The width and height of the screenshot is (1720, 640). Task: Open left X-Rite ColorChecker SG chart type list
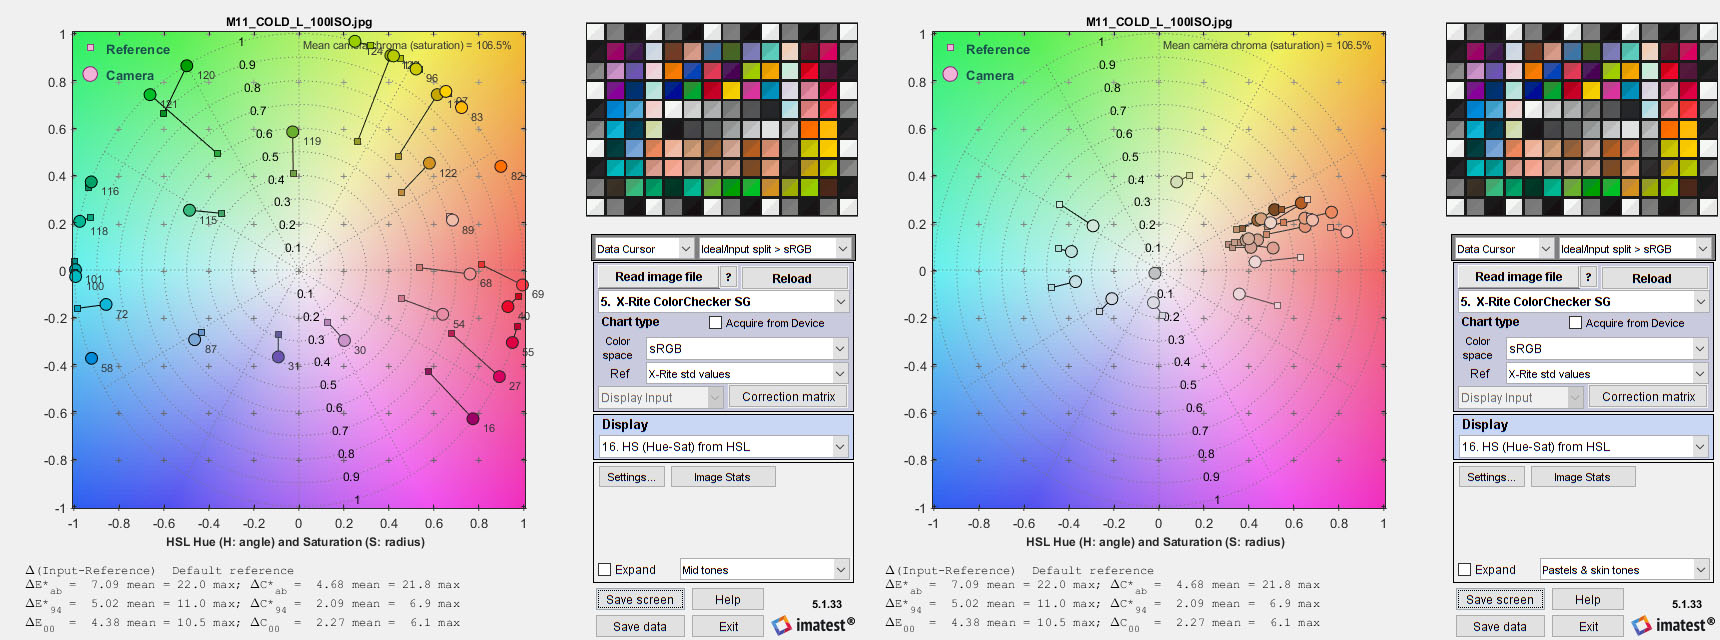[x=723, y=301]
